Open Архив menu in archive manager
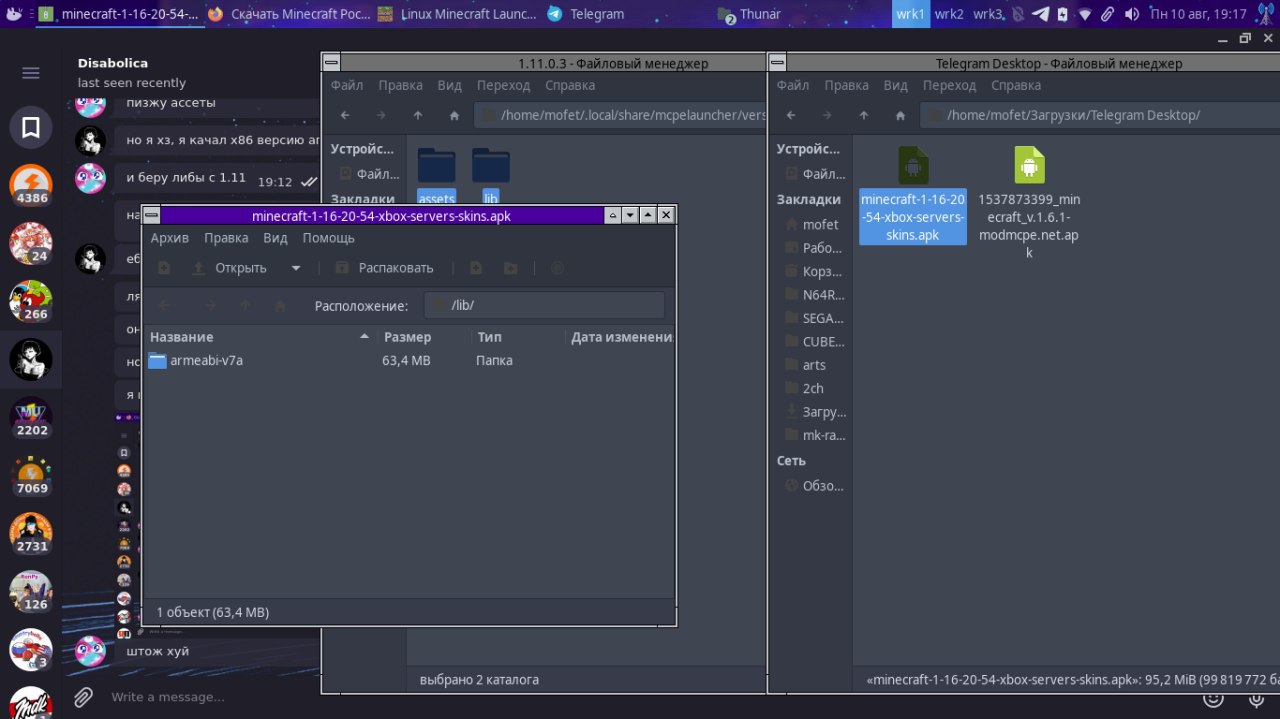 tap(170, 238)
